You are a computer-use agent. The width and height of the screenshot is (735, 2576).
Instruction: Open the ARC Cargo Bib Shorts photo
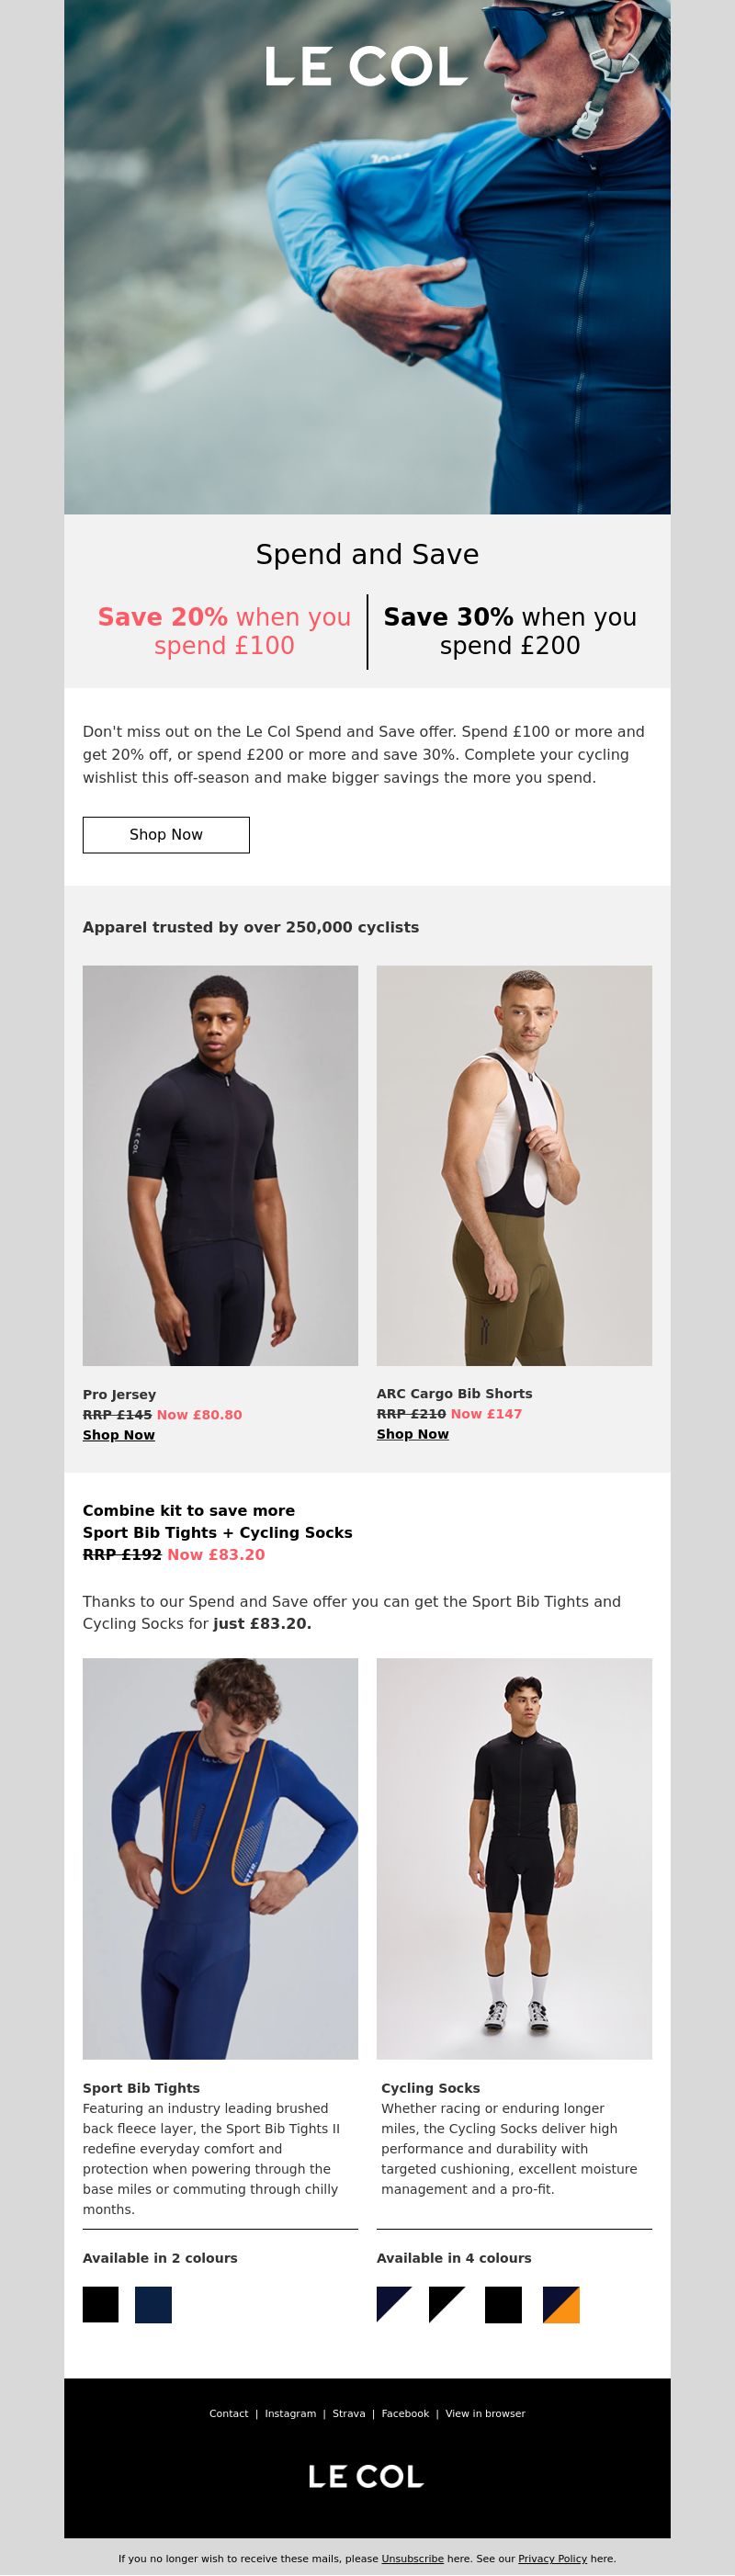tap(514, 1165)
